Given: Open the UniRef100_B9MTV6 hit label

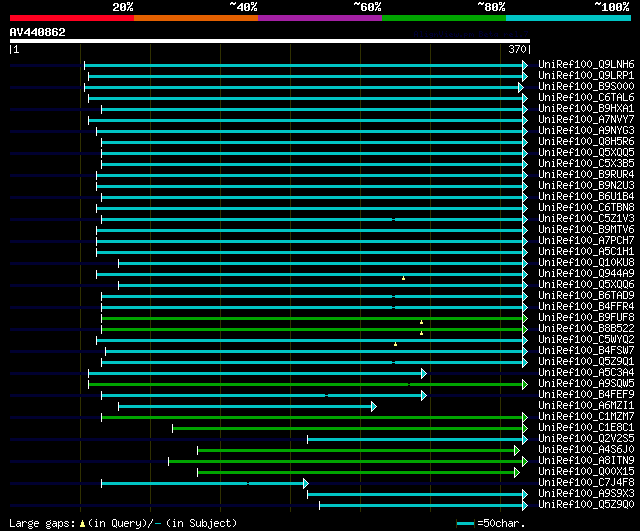Looking at the screenshot, I should 586,230.
